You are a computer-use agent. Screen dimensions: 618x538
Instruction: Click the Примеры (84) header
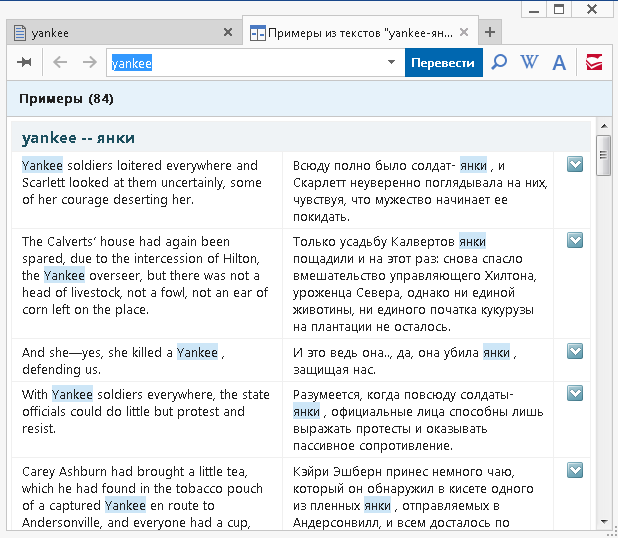pyautogui.click(x=66, y=99)
